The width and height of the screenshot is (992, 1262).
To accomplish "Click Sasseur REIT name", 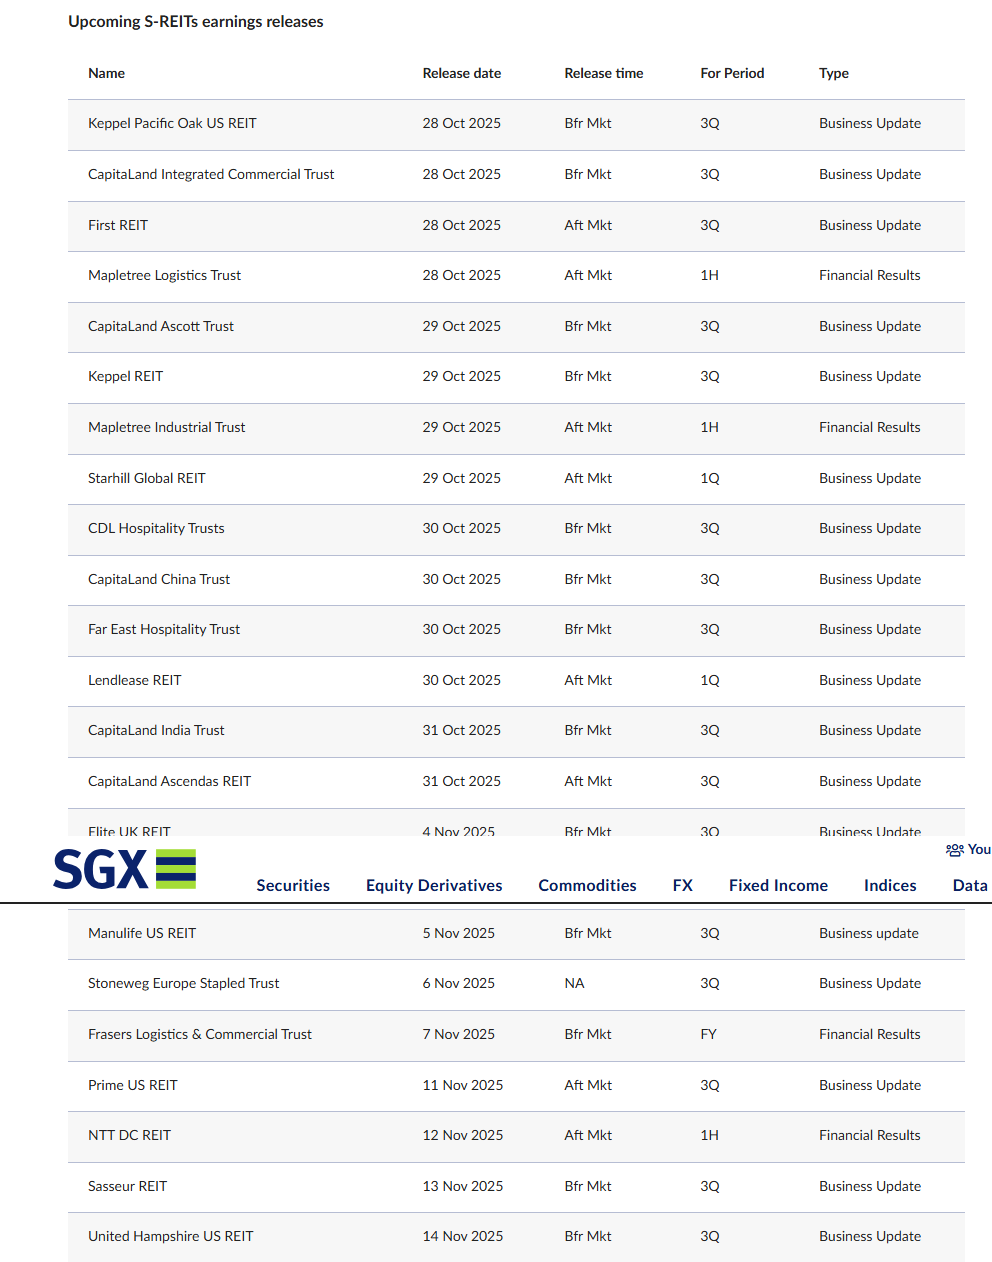I will point(127,1186).
